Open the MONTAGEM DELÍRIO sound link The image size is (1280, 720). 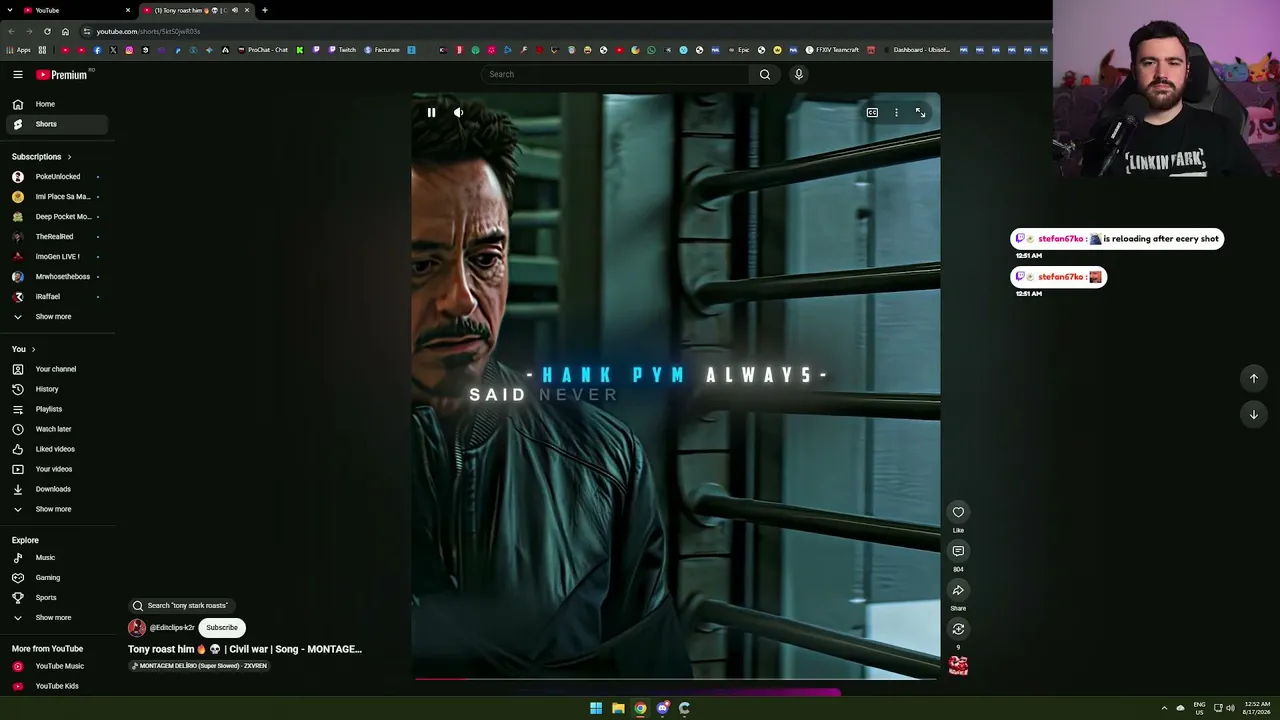pyautogui.click(x=199, y=666)
